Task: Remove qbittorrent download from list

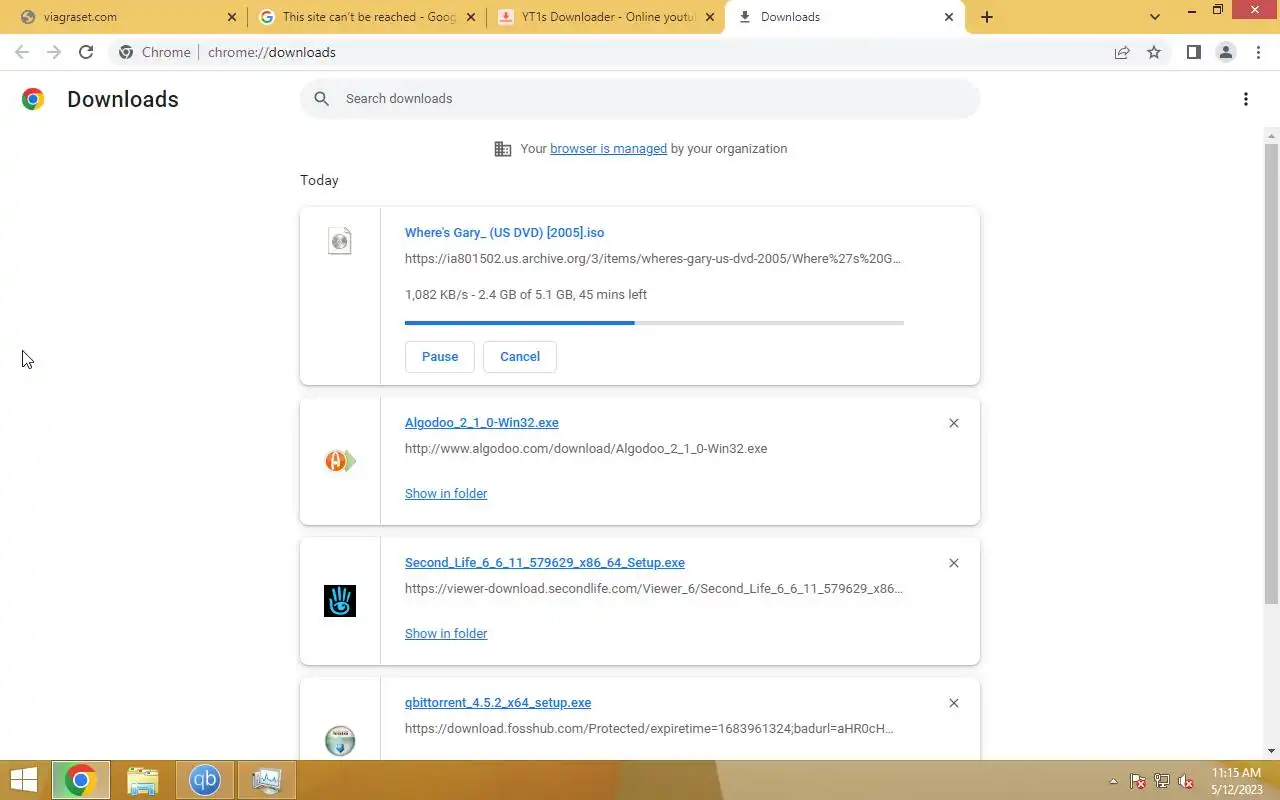Action: coord(954,703)
